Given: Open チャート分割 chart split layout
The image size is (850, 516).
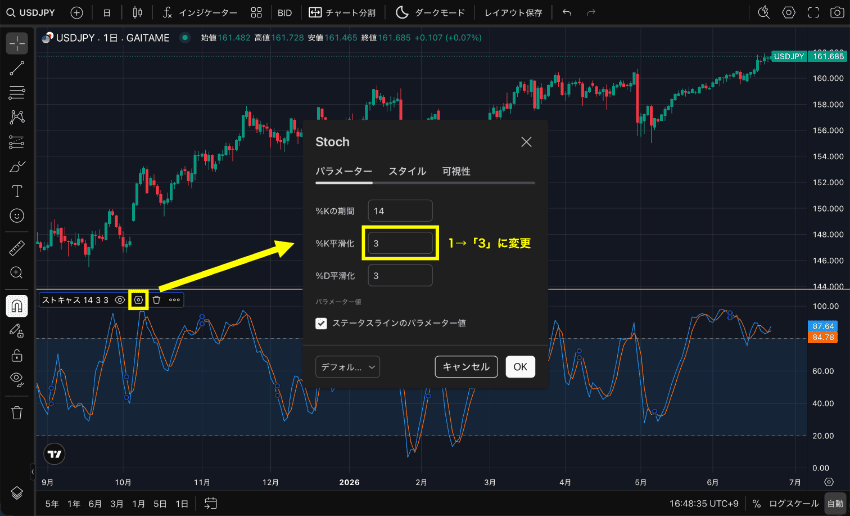Looking at the screenshot, I should [x=342, y=12].
